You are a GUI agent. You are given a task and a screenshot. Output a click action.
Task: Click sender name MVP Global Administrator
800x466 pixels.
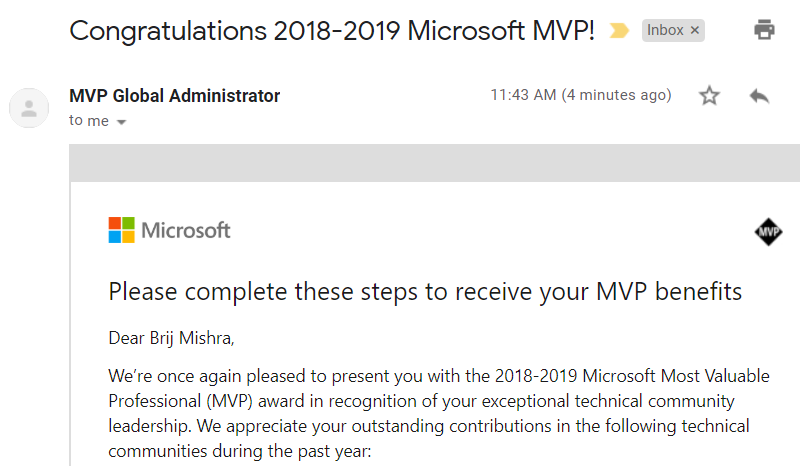pos(174,96)
